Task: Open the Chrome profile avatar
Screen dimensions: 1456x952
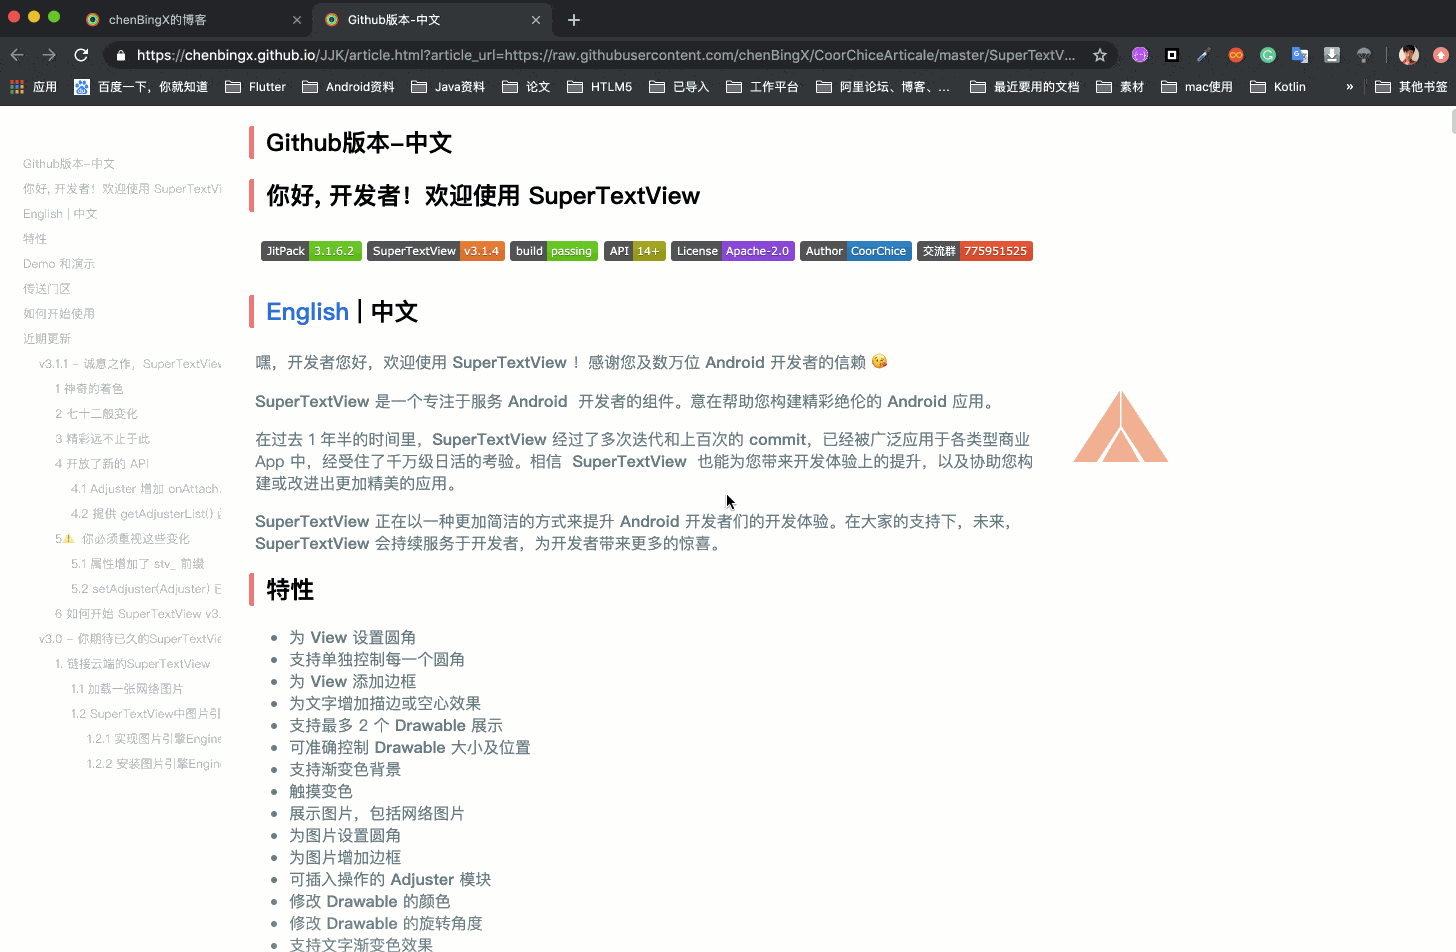Action: pos(1409,55)
